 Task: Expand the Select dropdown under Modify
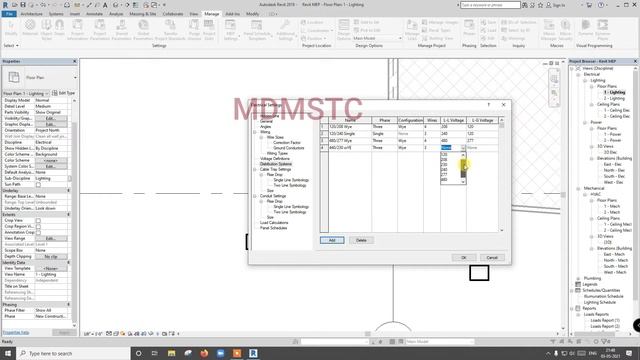tap(11, 46)
